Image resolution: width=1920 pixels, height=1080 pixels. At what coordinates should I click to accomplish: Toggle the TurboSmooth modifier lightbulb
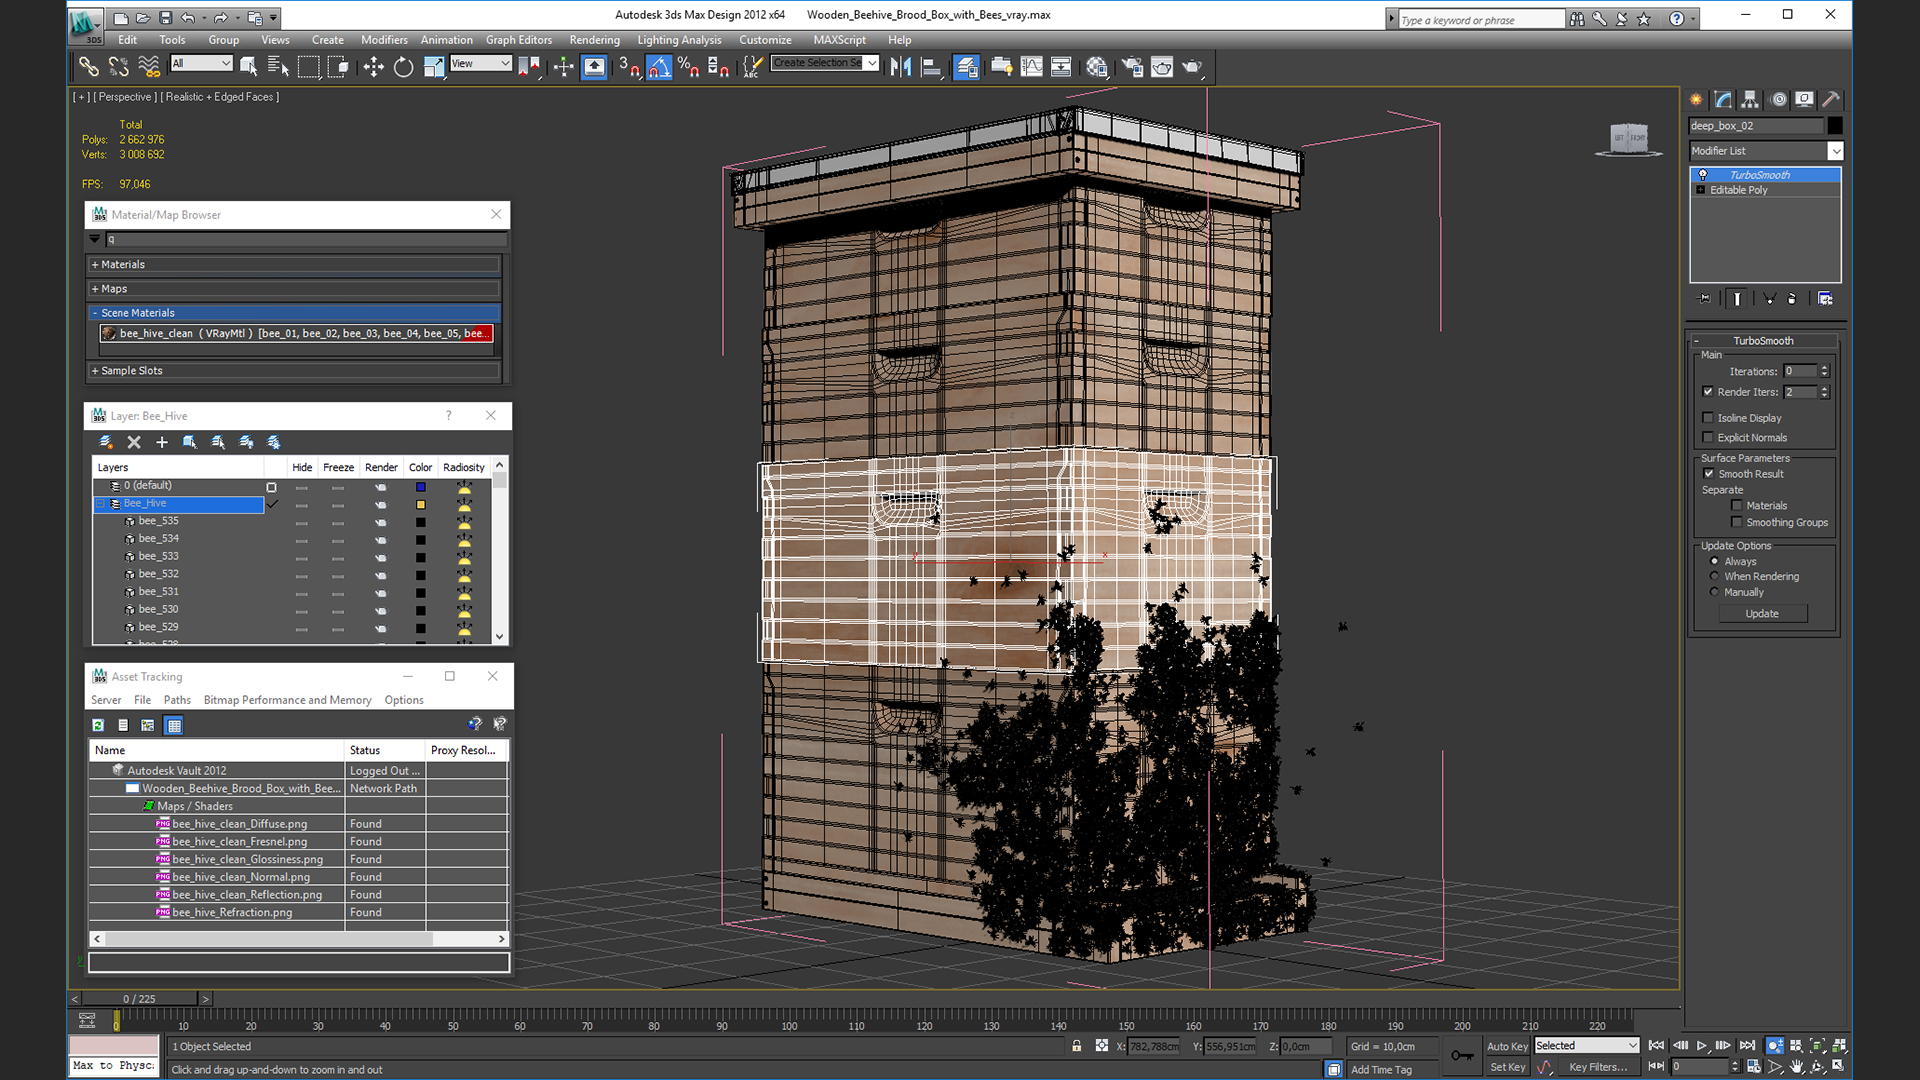(1703, 175)
